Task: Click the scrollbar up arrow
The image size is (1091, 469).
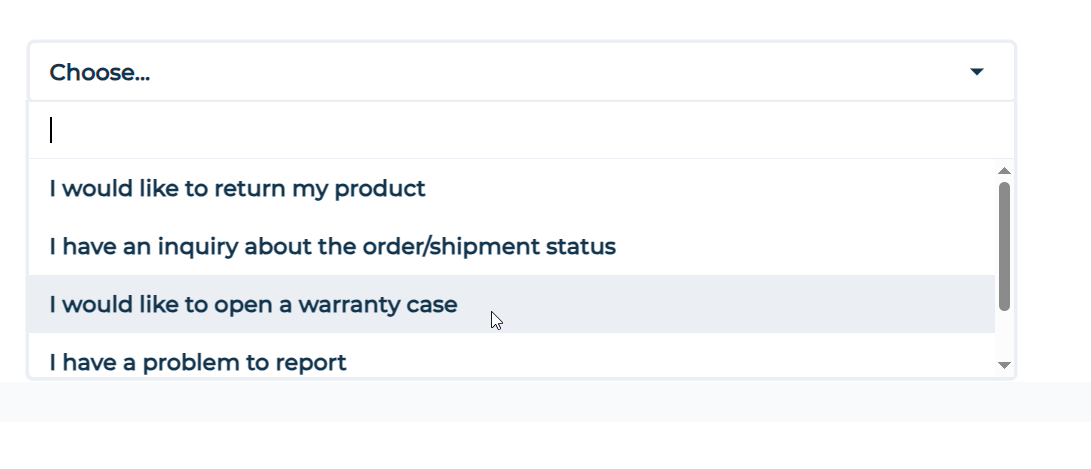Action: (1005, 171)
